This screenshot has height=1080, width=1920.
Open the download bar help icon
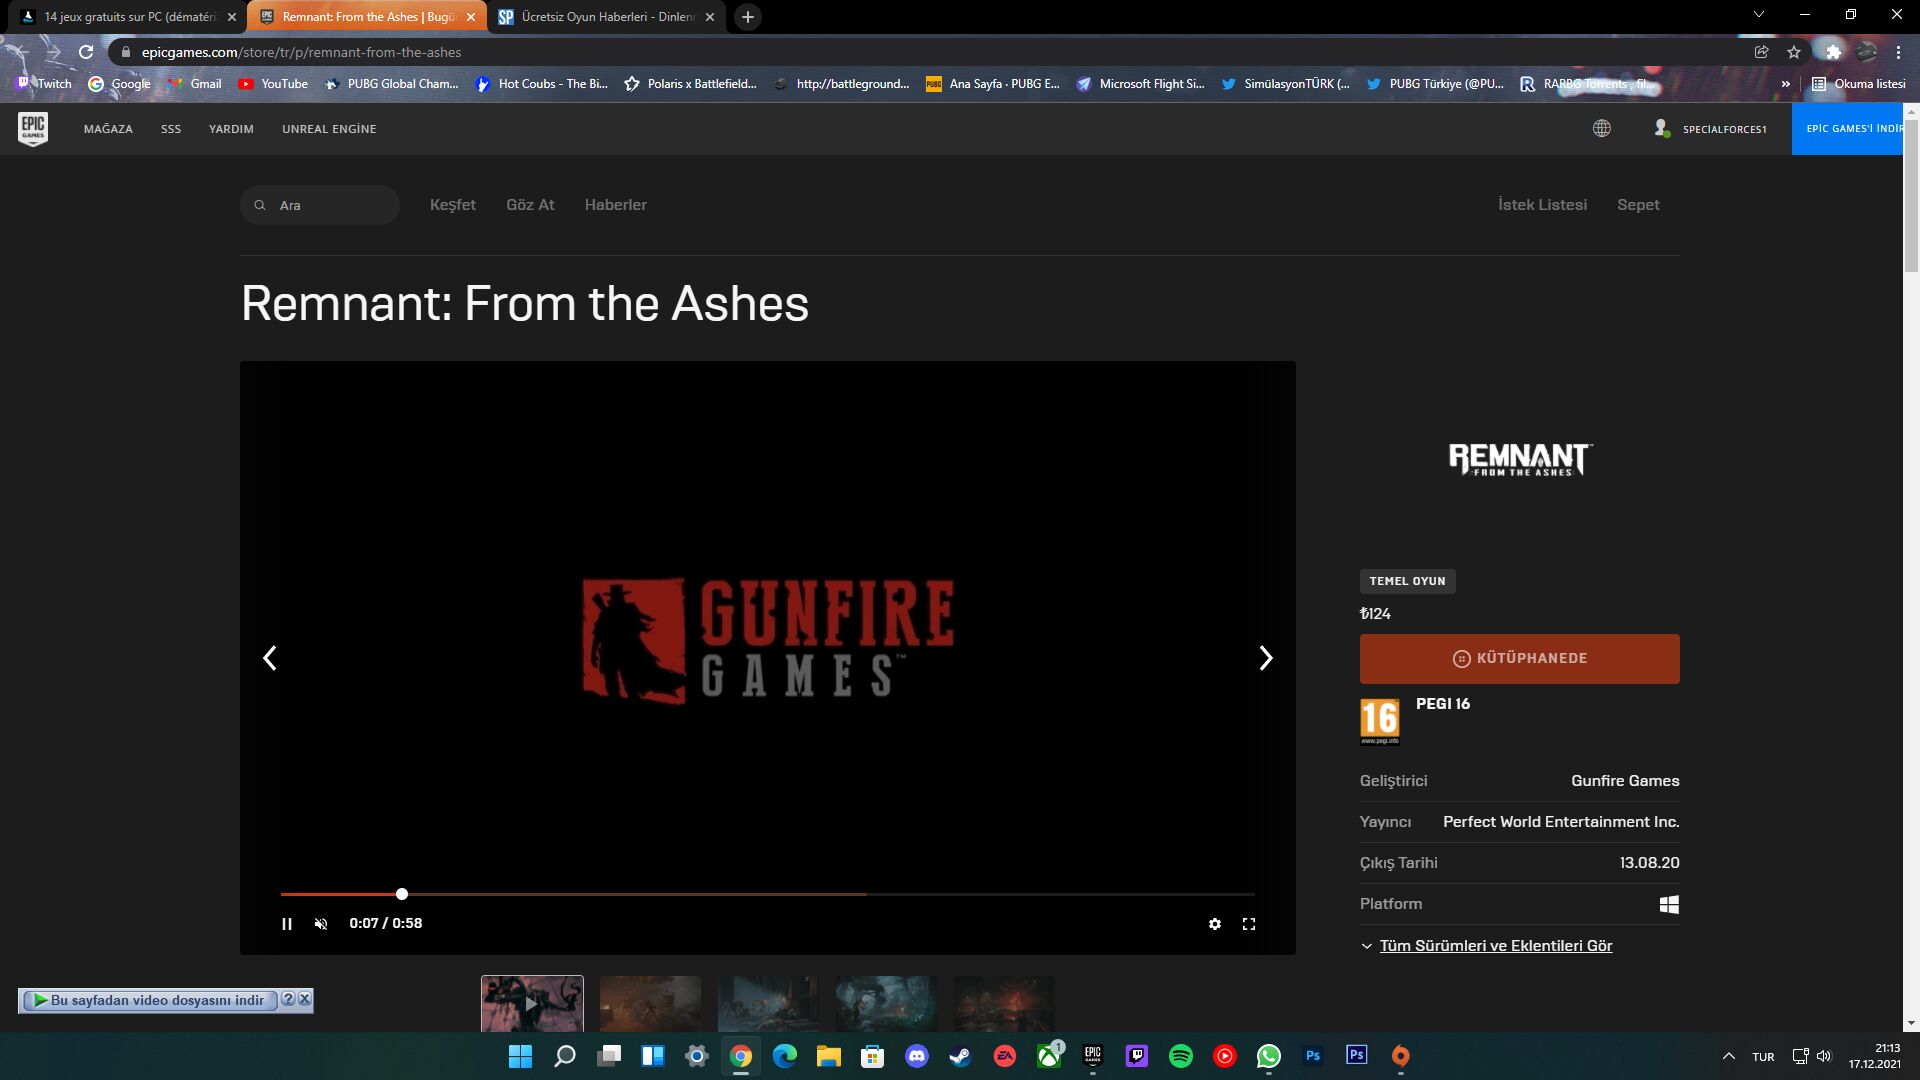click(x=288, y=999)
